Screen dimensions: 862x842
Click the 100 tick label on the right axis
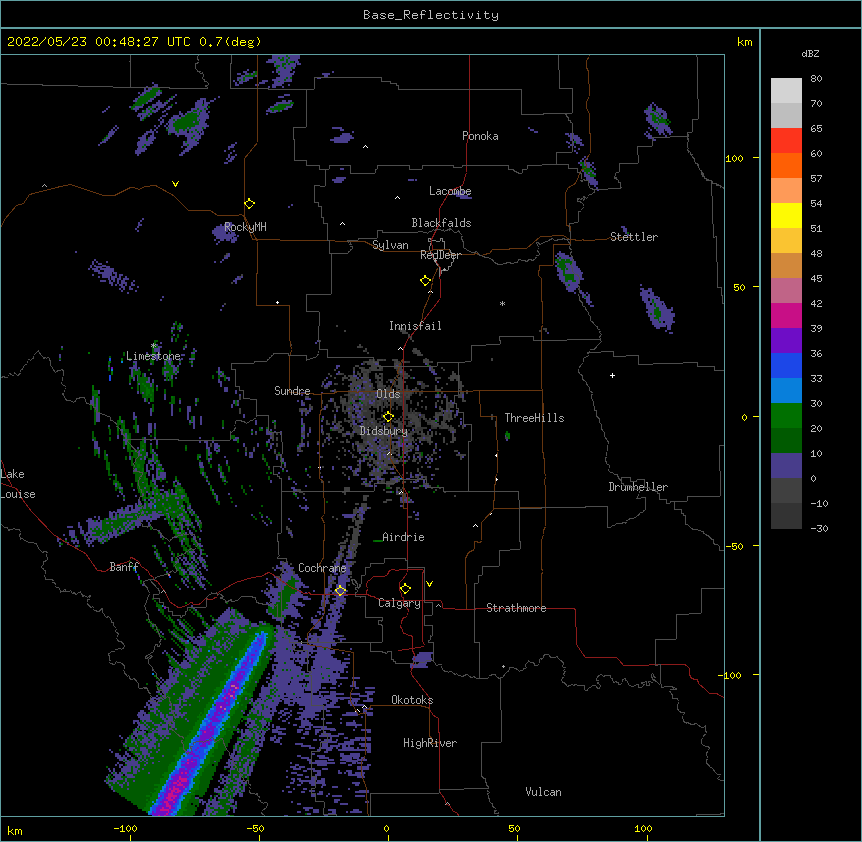click(734, 159)
